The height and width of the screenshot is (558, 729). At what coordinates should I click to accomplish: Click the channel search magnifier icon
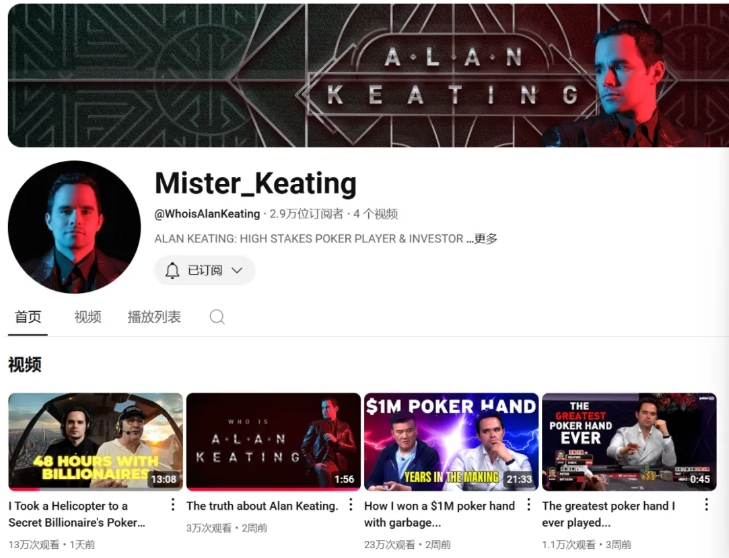[217, 317]
